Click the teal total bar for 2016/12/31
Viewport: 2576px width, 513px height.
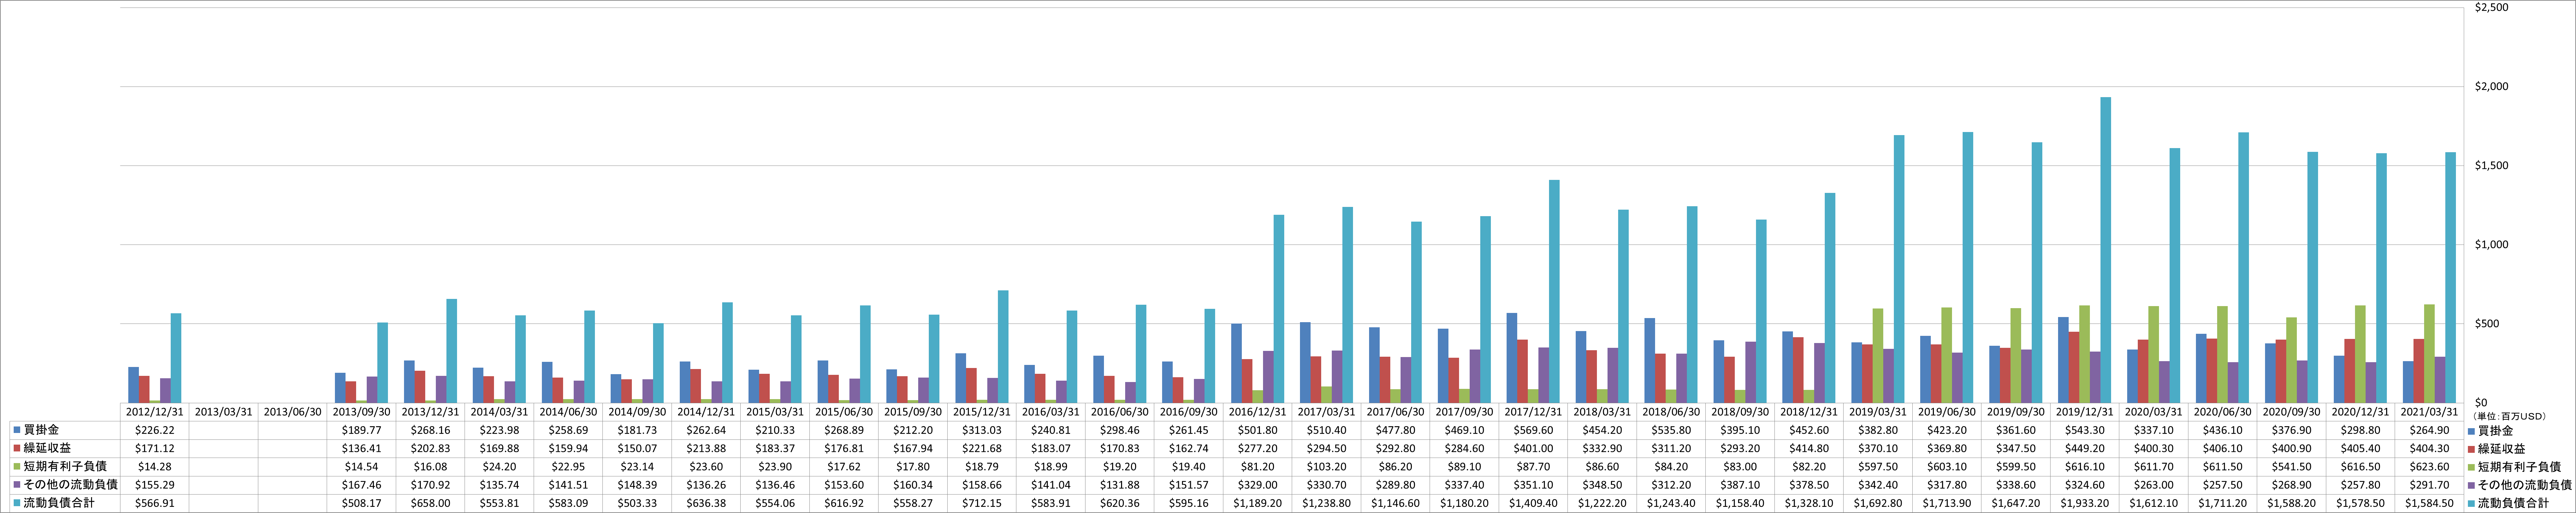coord(1279,309)
